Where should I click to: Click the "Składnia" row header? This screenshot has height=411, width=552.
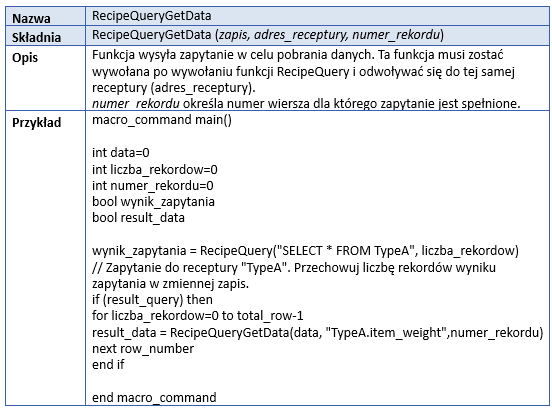point(37,37)
